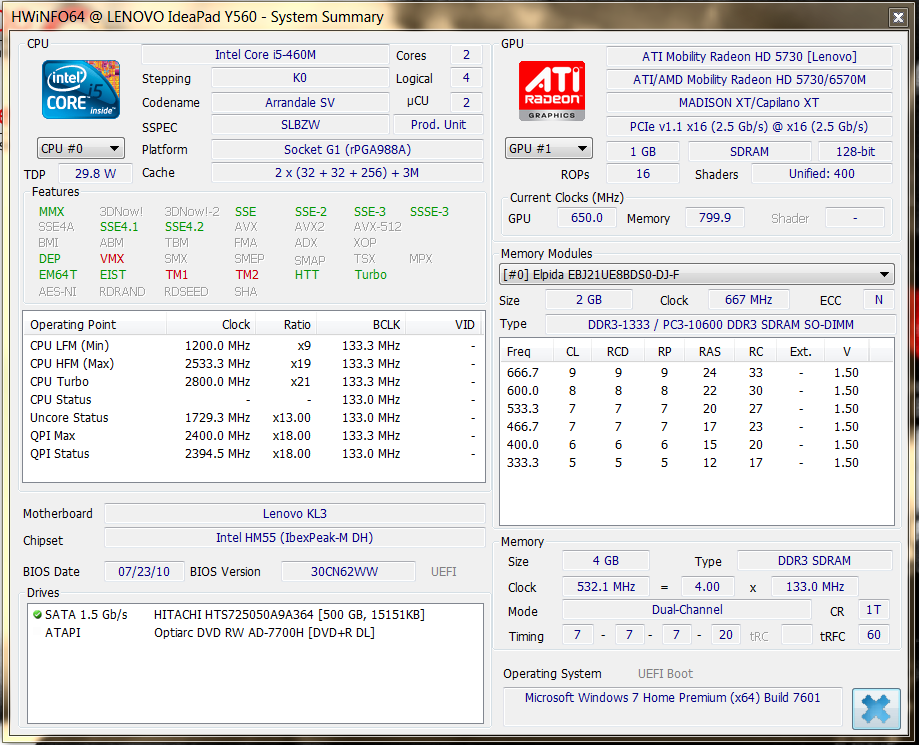Expand the Elpida memory module dropdown
The width and height of the screenshot is (919, 745).
pos(697,274)
